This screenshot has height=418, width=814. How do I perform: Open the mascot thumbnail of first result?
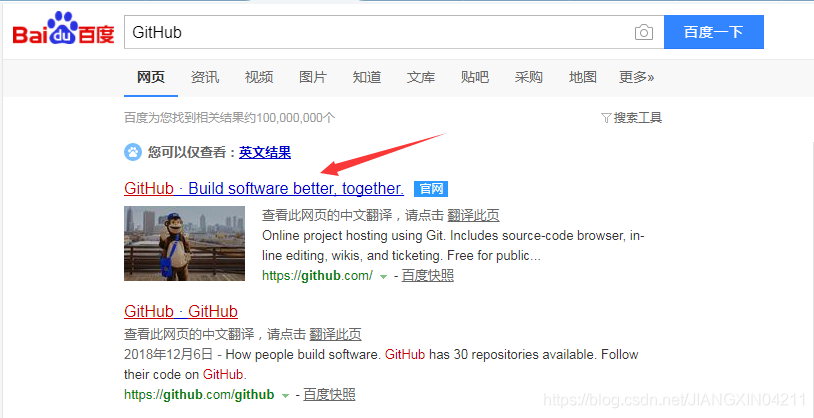point(184,244)
